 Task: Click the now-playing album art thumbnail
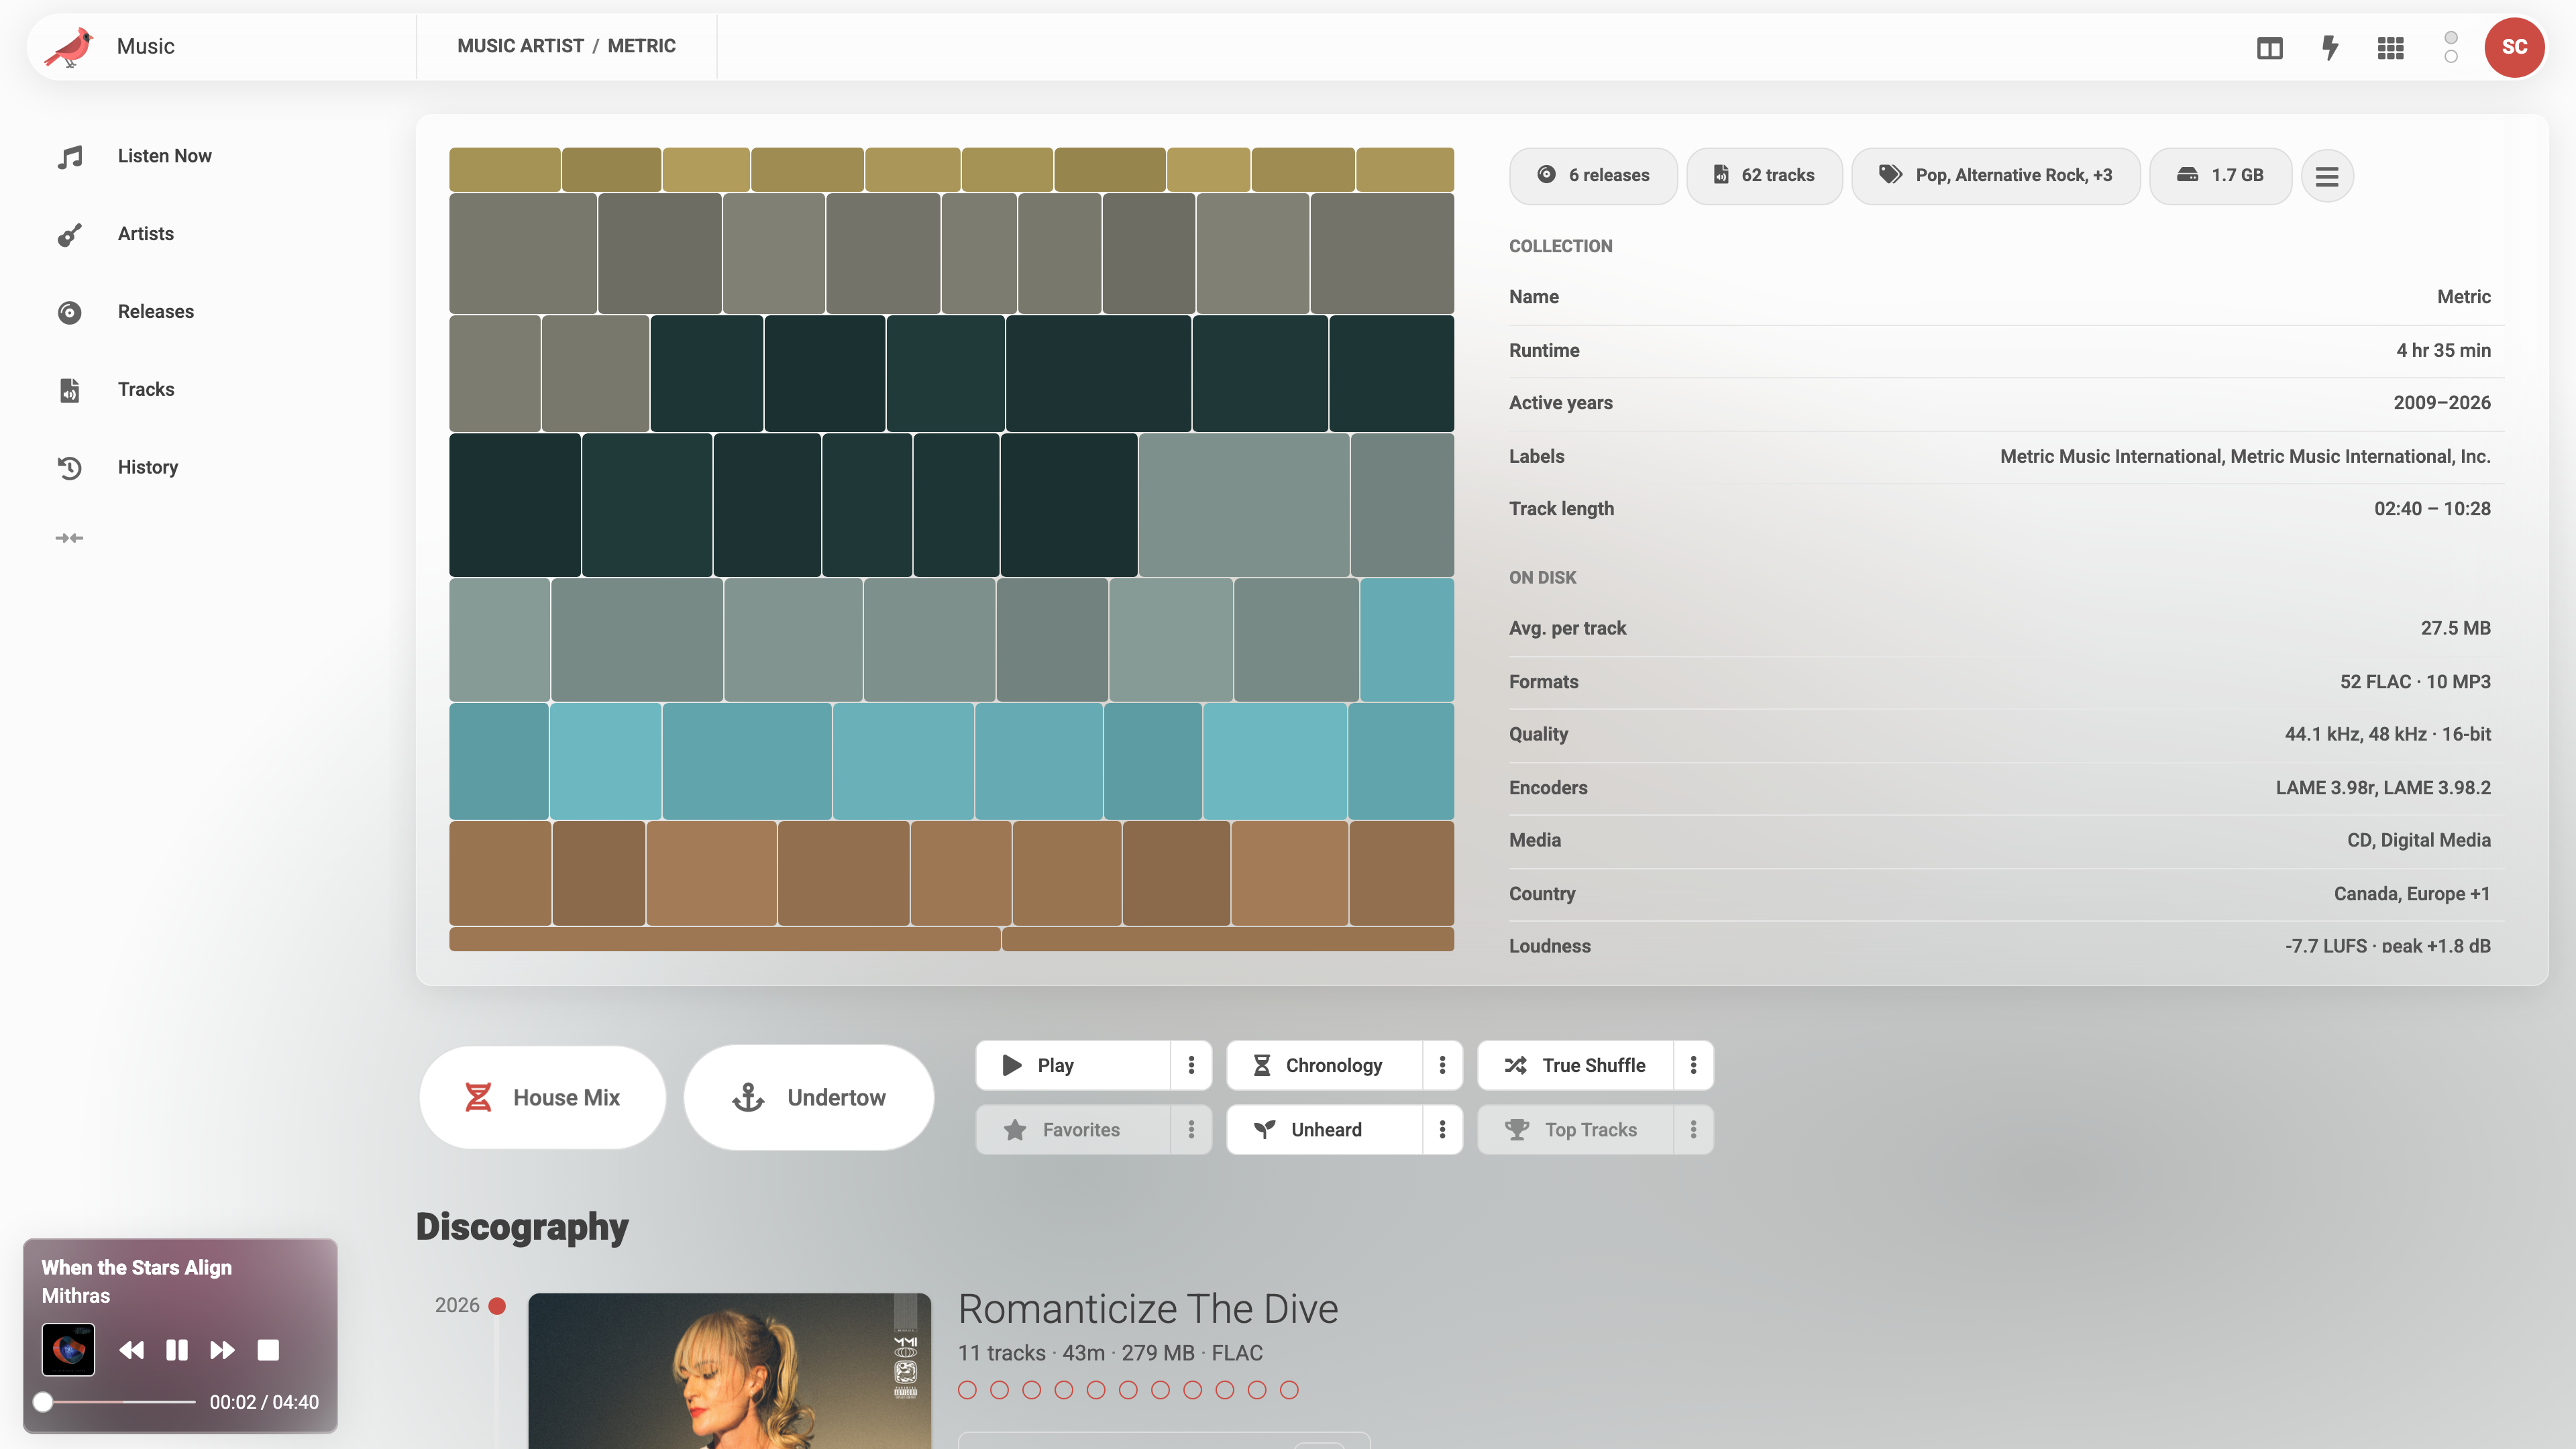pos(68,1350)
